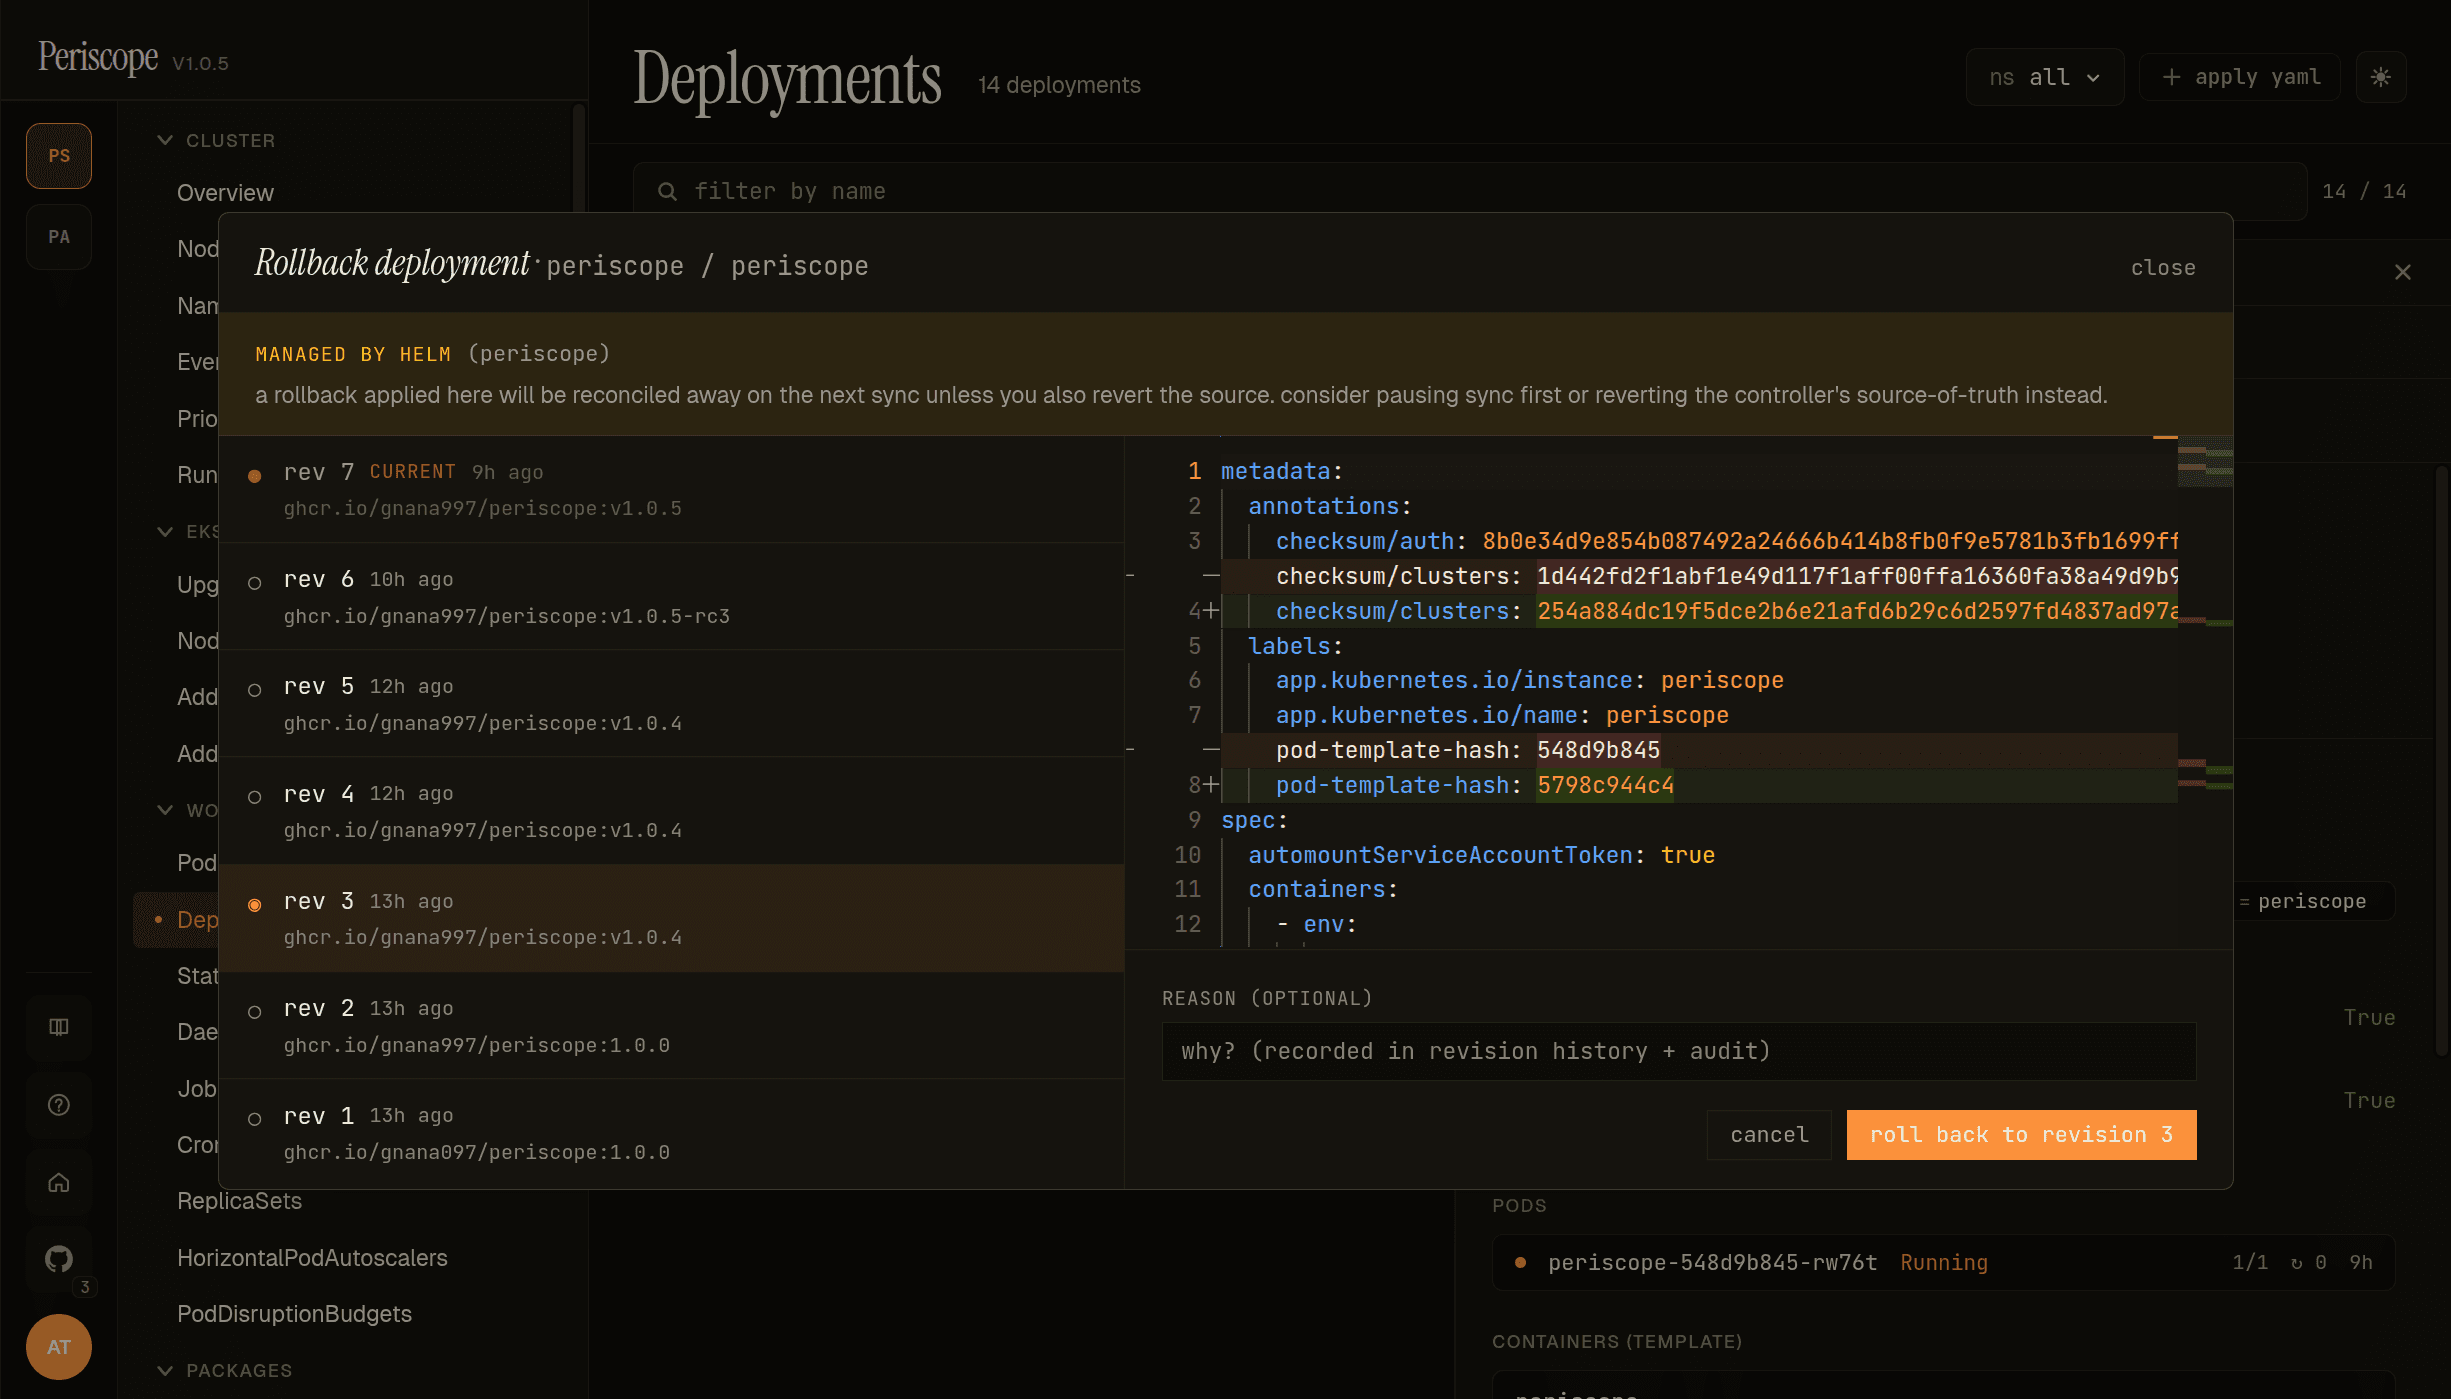This screenshot has width=2451, height=1399.
Task: Collapse the CLUSTER section
Action: [216, 140]
